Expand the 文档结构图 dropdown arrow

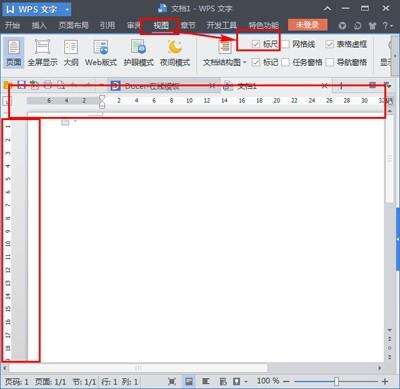[245, 62]
